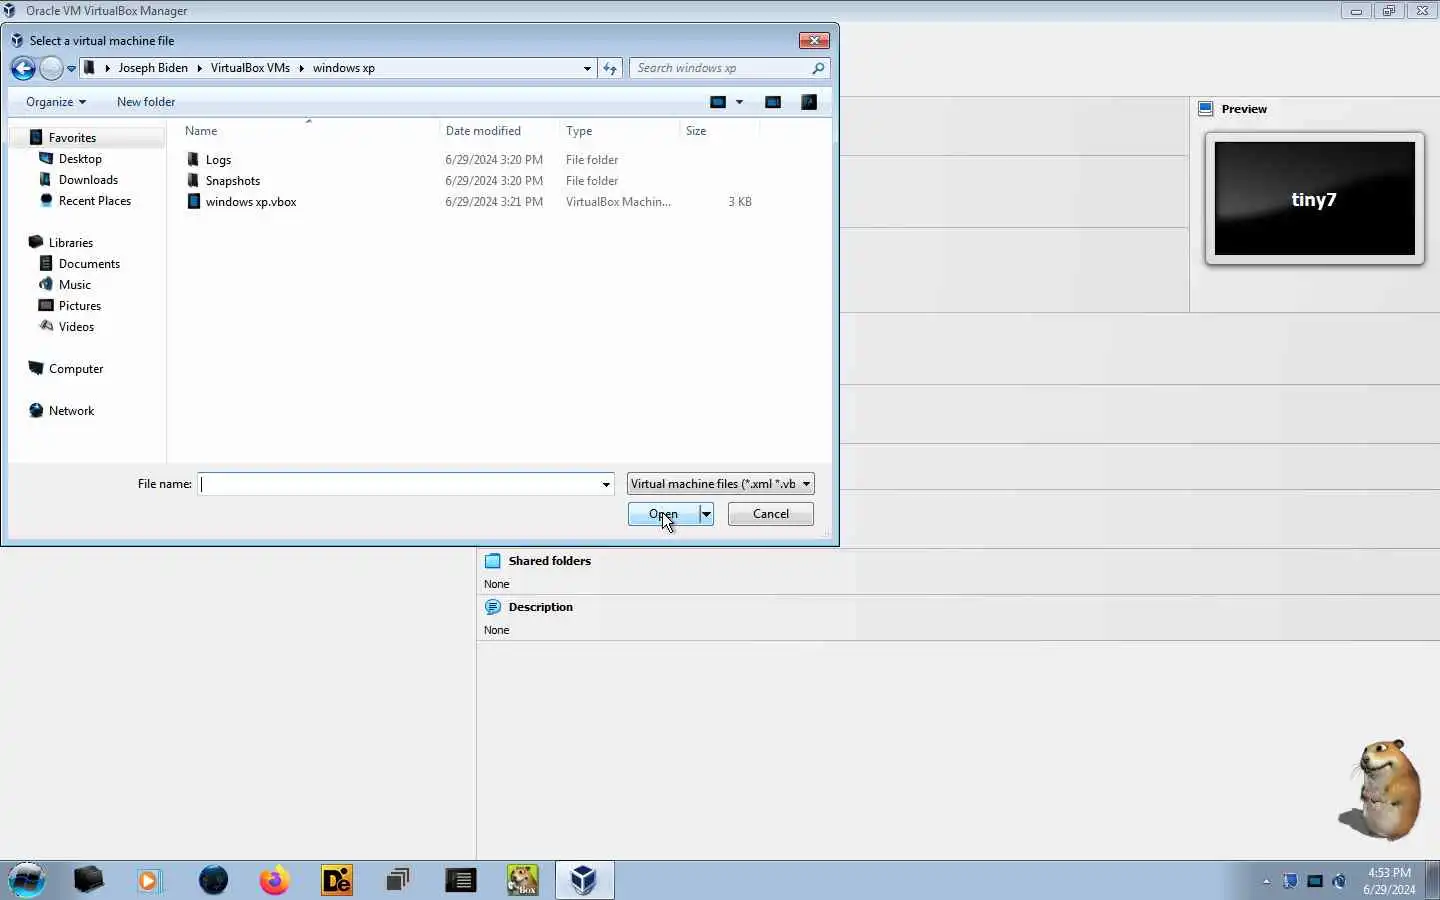The width and height of the screenshot is (1440, 900).
Task: Open the hamster Box taskbar icon
Action: (x=522, y=880)
